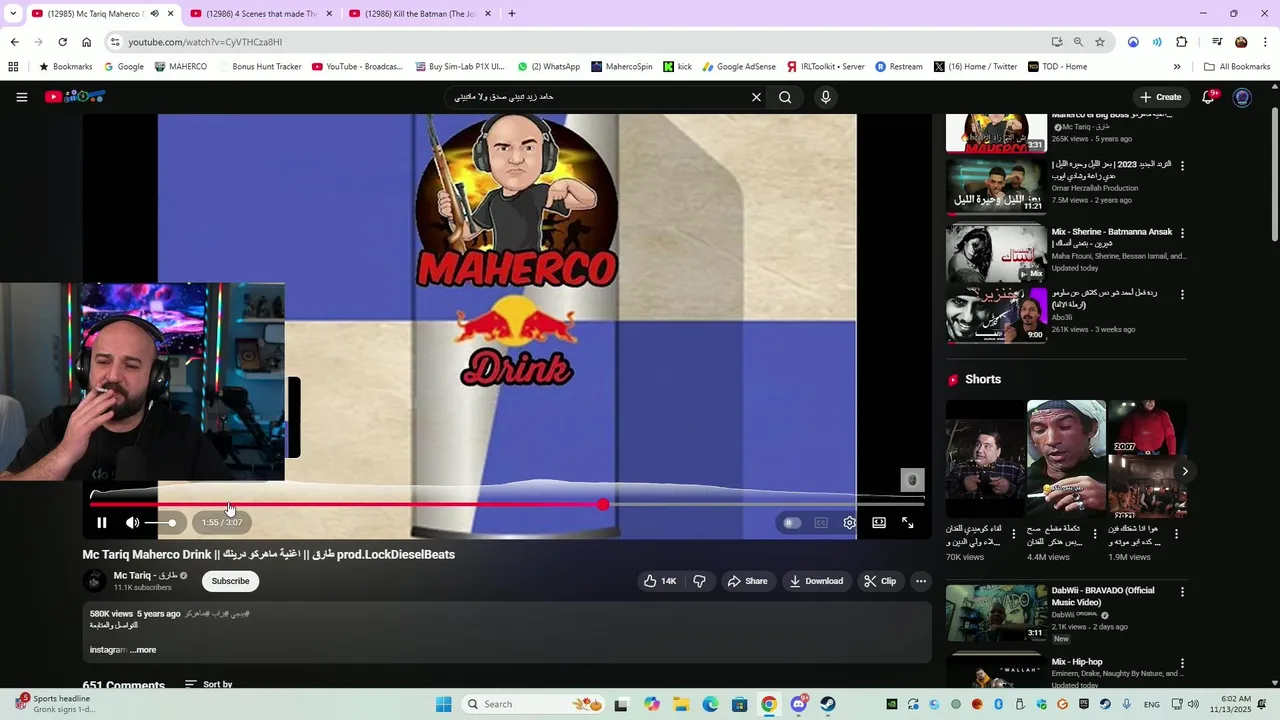Open the Mc Tariq channel avatar
The image size is (1280, 720).
(x=95, y=581)
